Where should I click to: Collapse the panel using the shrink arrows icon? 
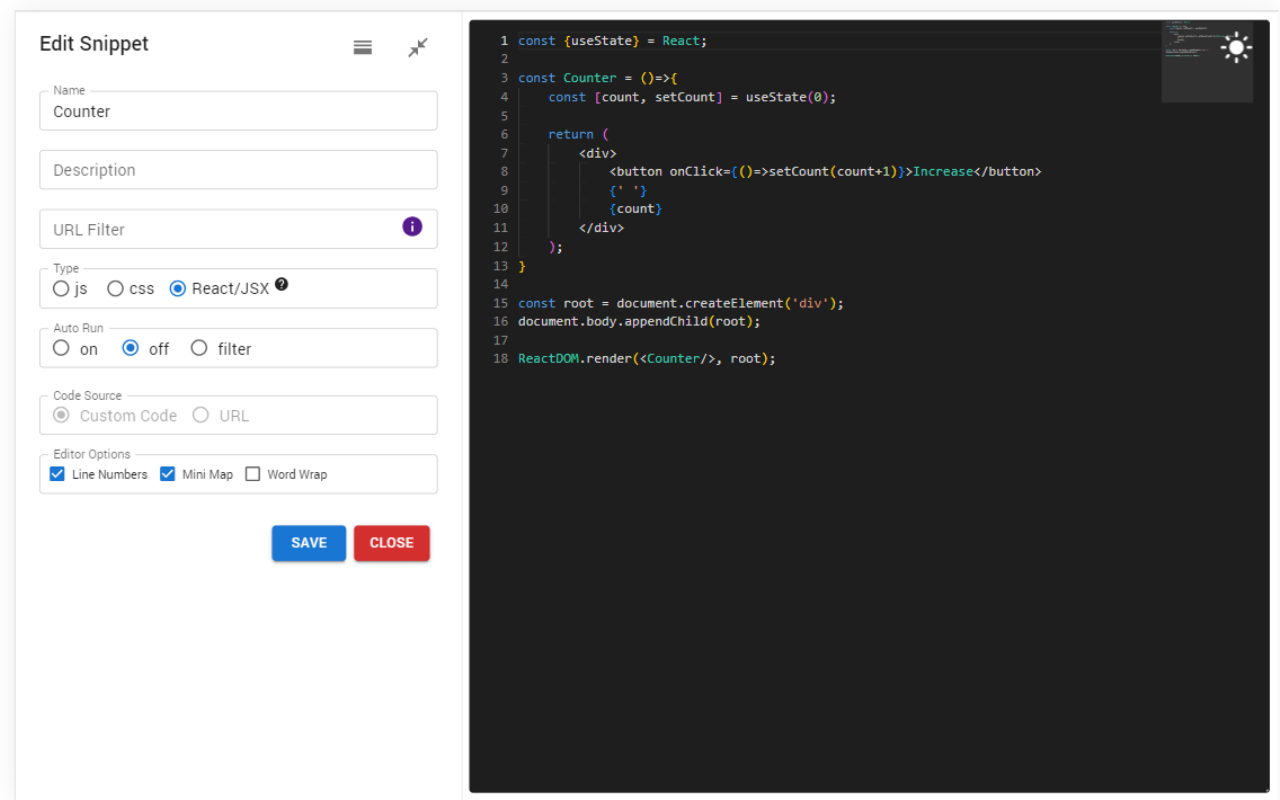coord(418,46)
